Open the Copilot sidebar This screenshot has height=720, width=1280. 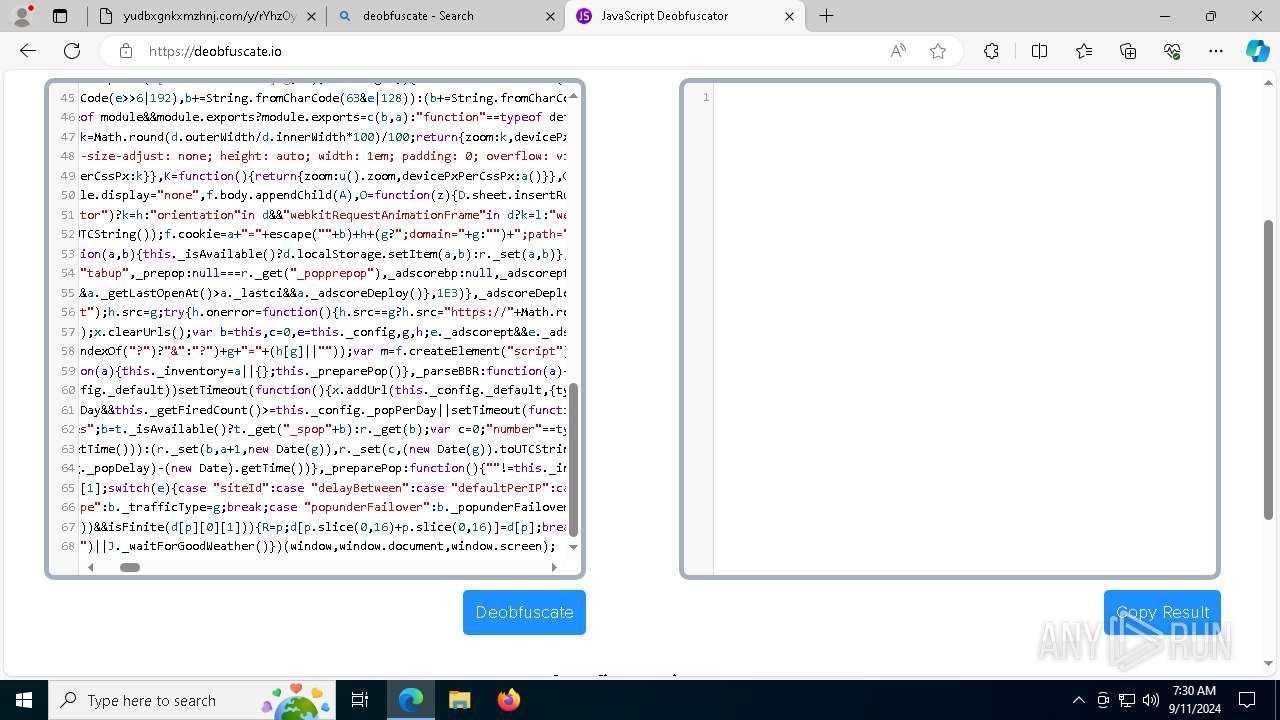click(x=1257, y=51)
